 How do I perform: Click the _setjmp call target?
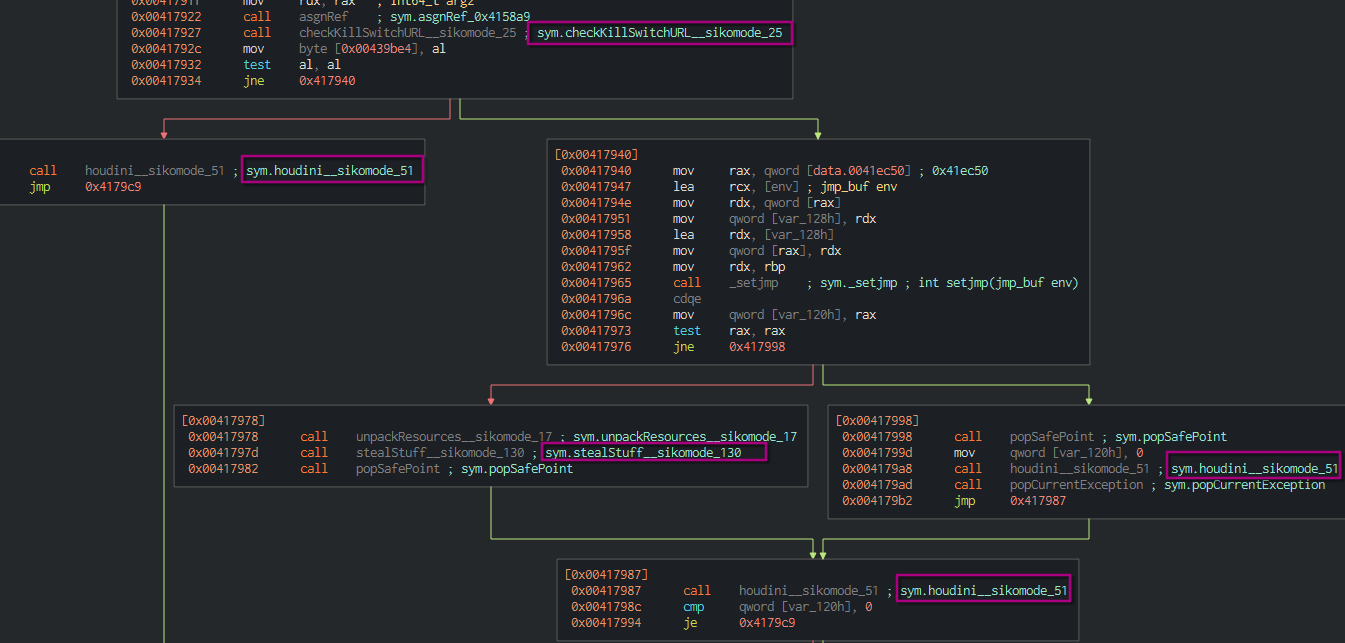(x=754, y=283)
